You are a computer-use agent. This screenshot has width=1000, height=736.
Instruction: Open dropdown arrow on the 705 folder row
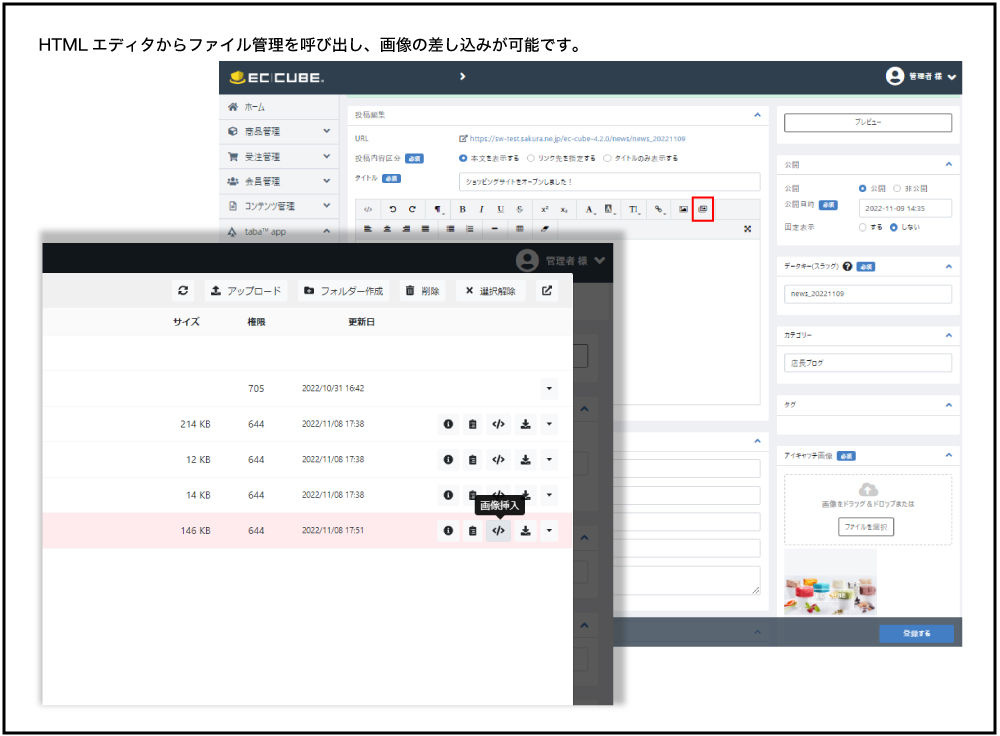549,388
